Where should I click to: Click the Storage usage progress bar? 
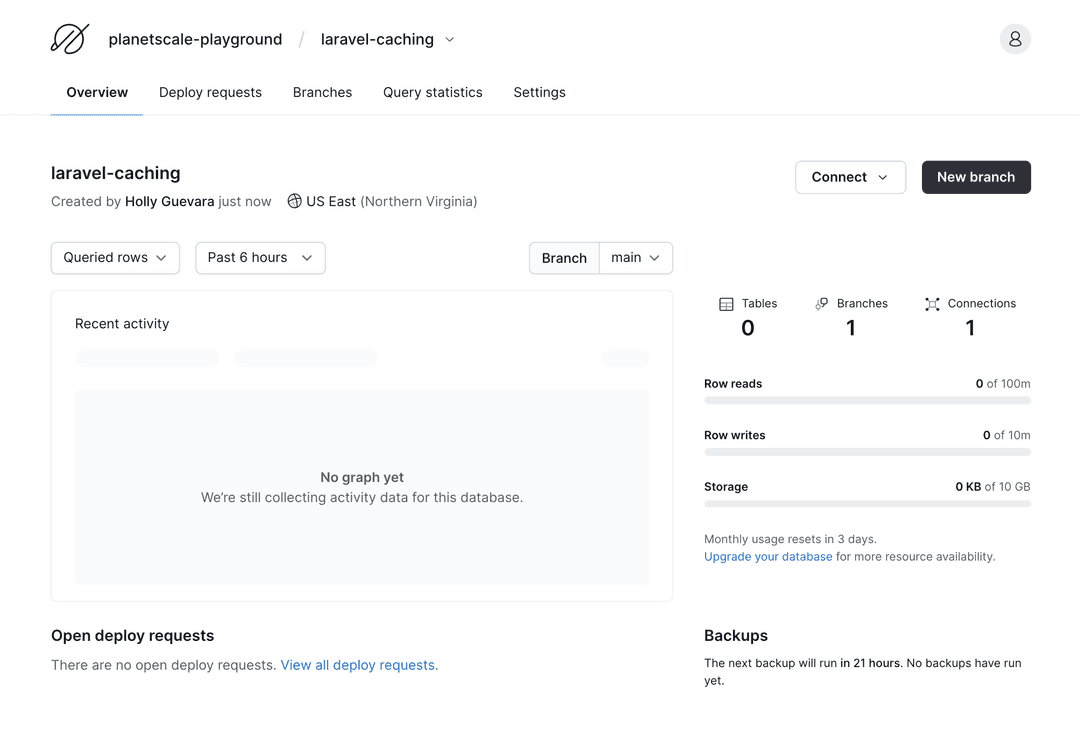pos(867,504)
